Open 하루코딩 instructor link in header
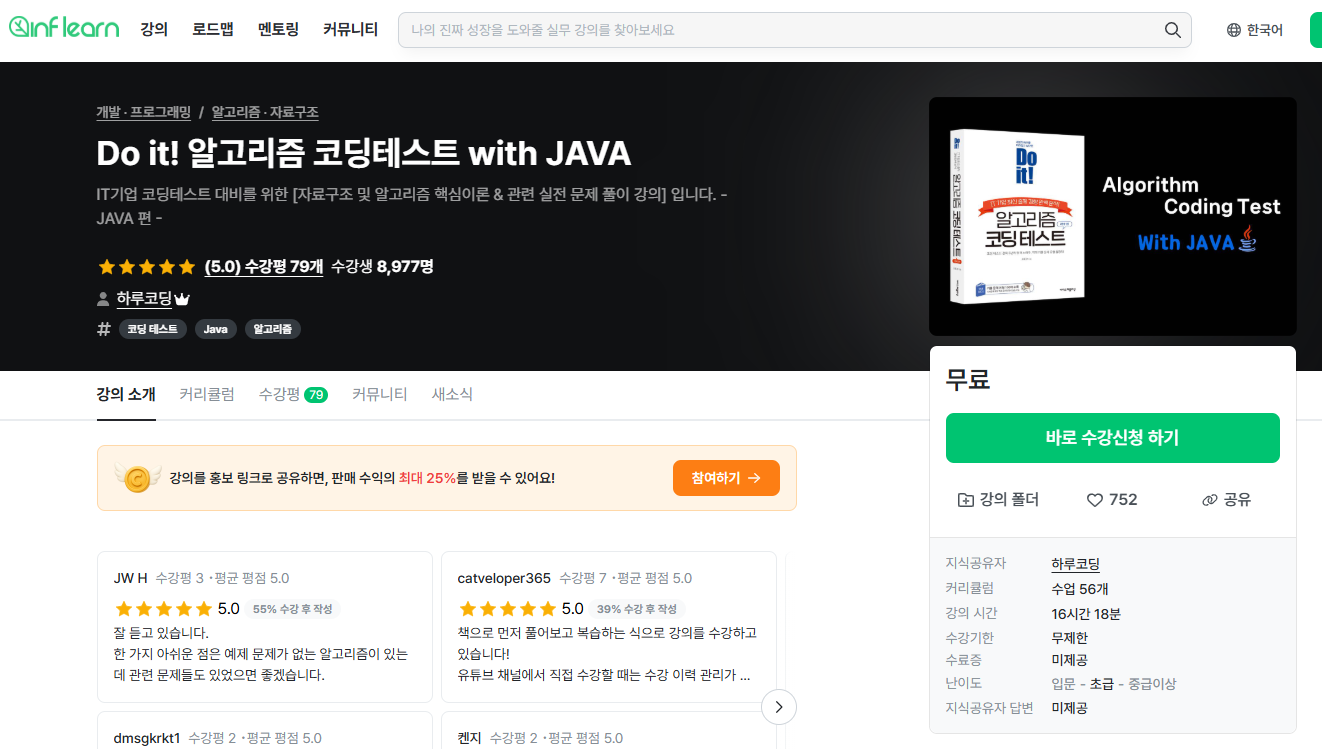The width and height of the screenshot is (1322, 749). [x=144, y=299]
